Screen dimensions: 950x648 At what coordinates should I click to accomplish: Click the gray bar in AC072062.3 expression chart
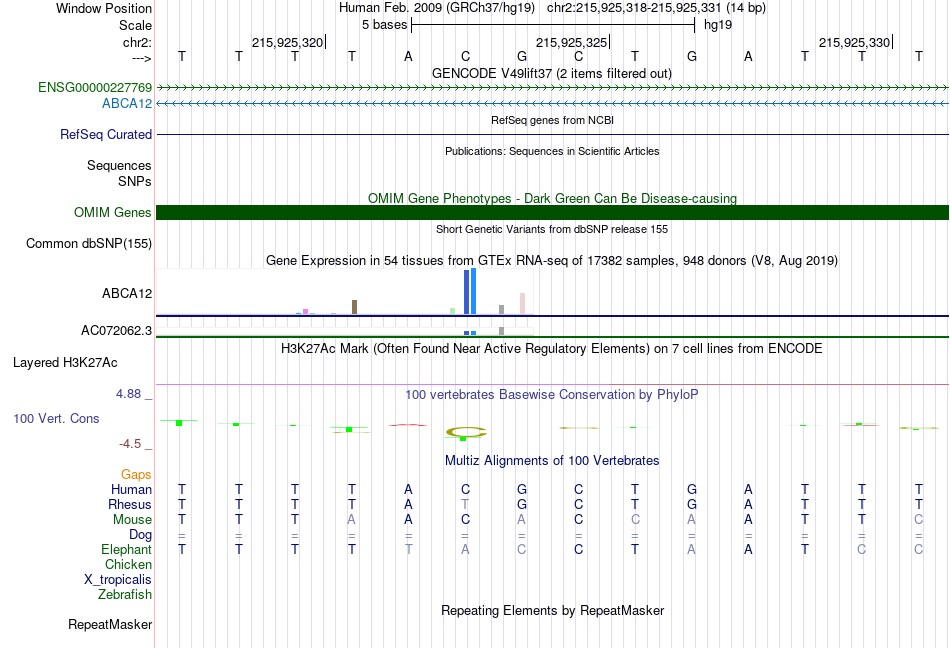(x=502, y=331)
